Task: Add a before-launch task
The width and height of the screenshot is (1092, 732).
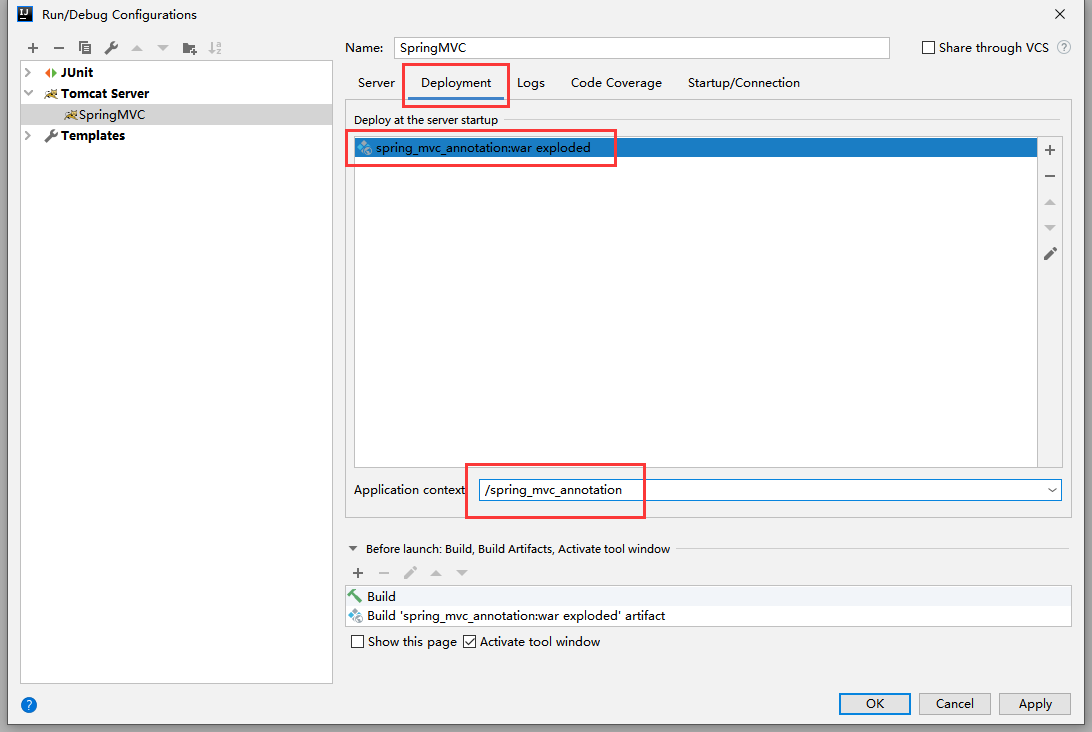Action: [358, 573]
